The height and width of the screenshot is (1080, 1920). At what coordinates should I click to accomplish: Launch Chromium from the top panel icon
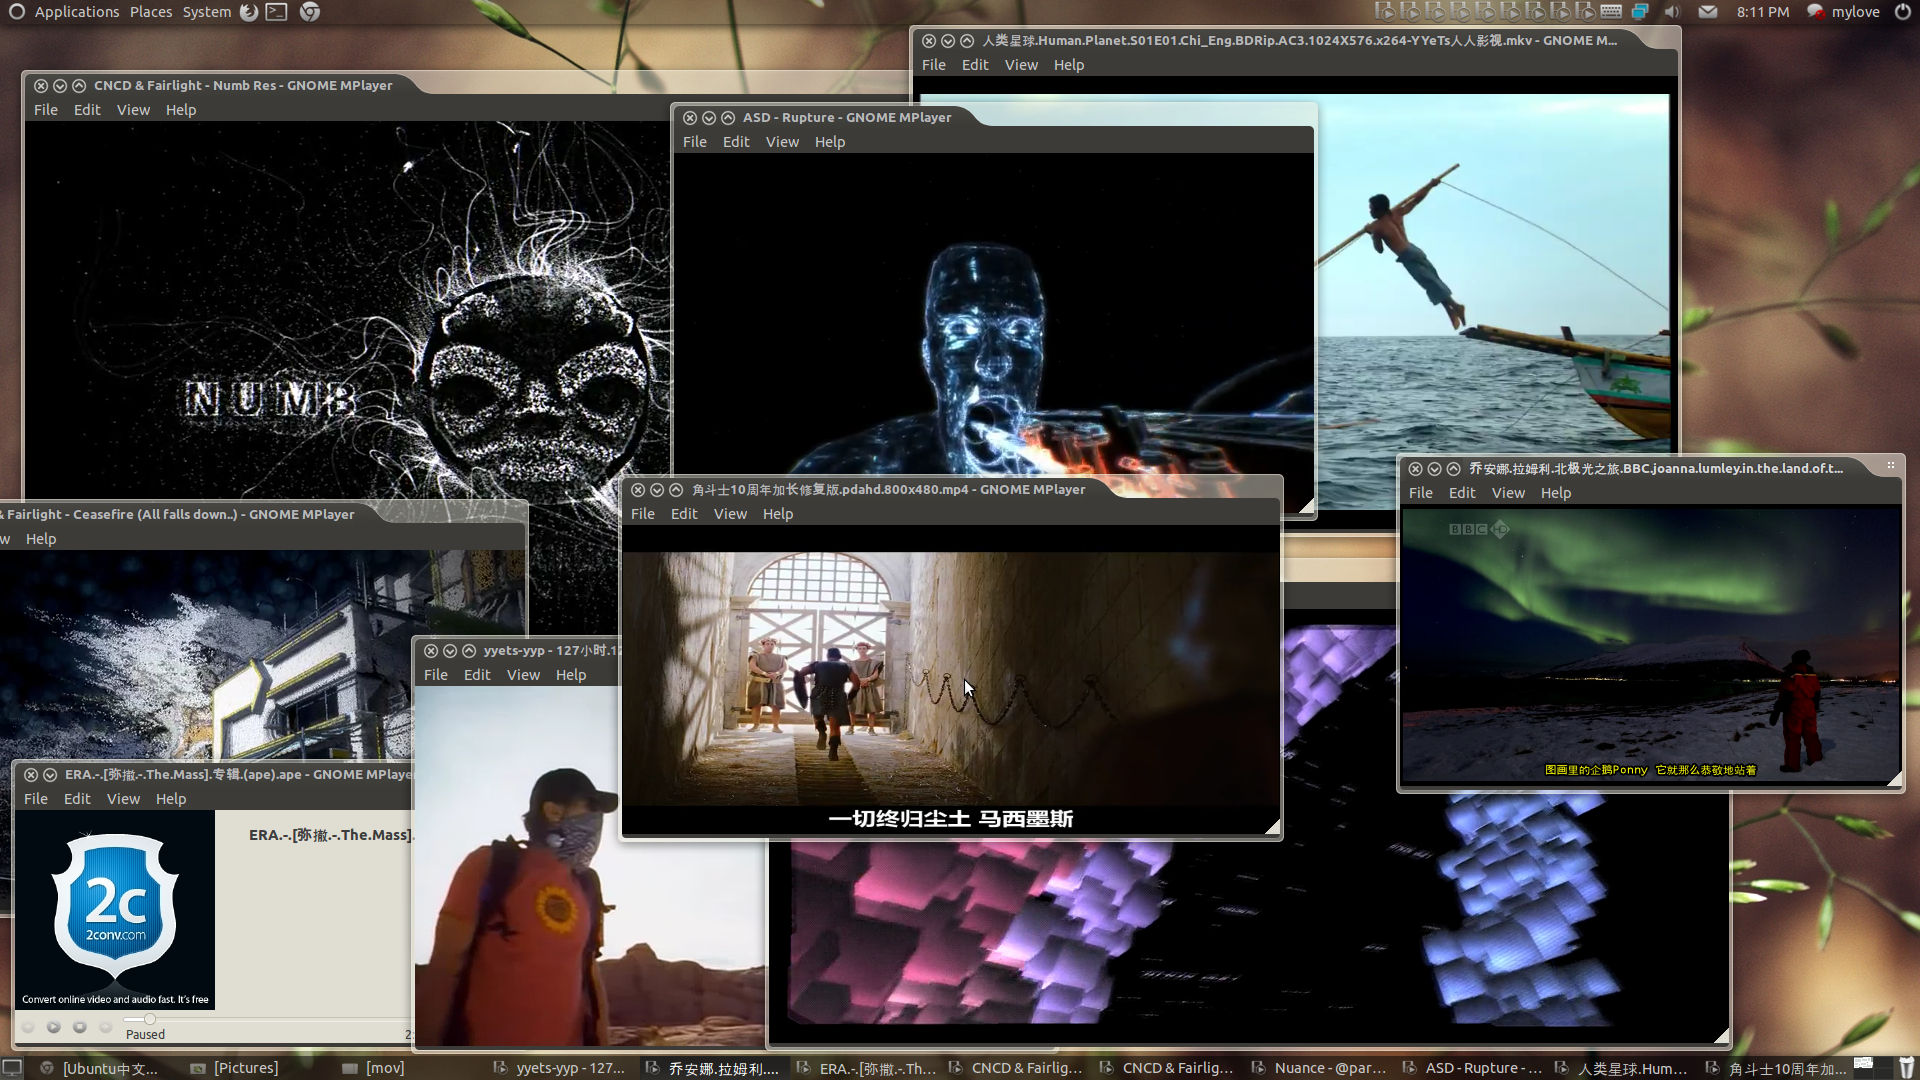click(x=310, y=12)
